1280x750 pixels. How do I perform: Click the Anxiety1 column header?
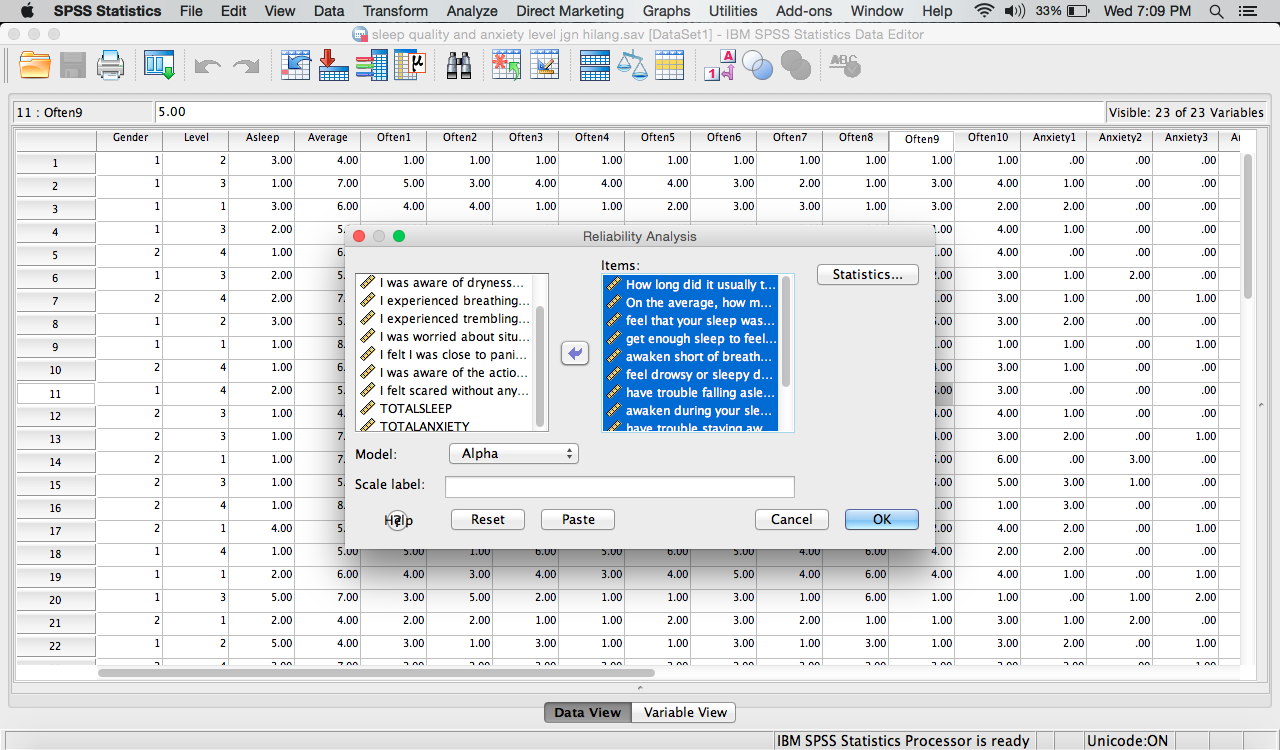pos(1054,138)
